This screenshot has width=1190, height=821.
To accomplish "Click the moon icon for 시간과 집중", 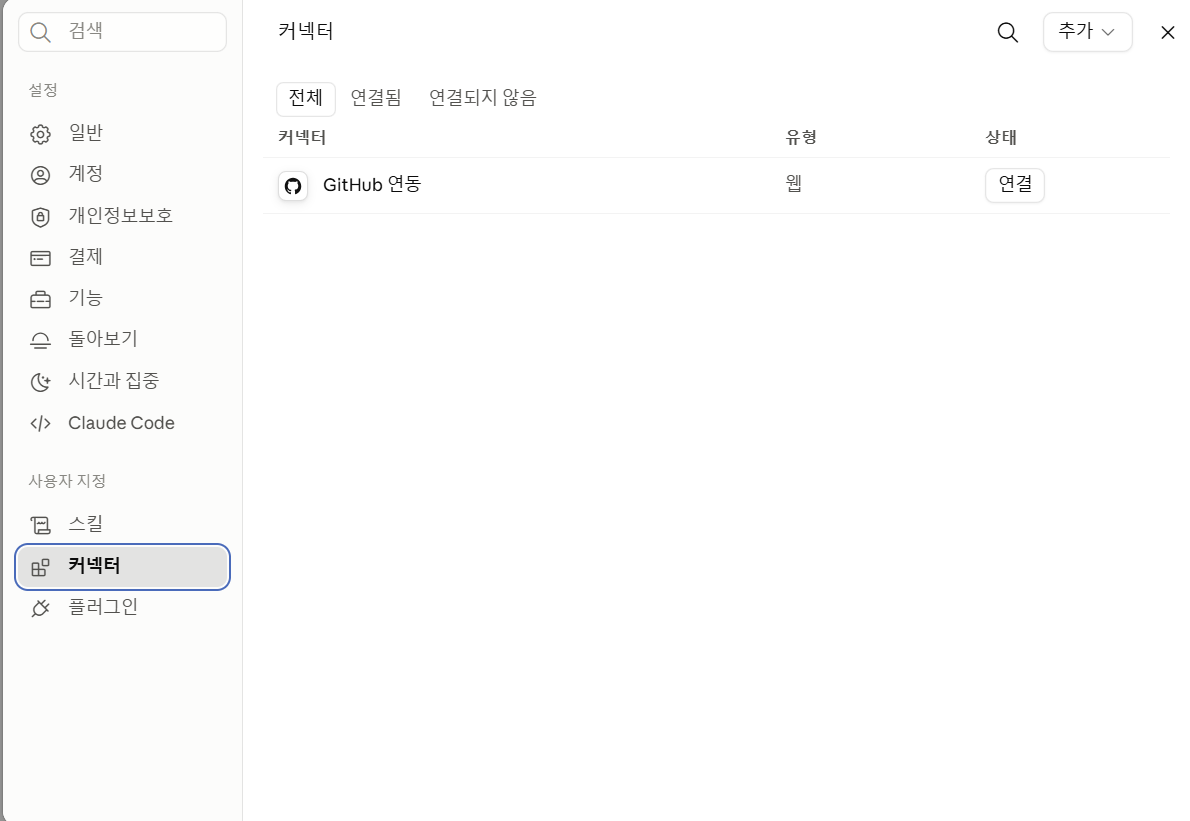I will click(x=40, y=382).
